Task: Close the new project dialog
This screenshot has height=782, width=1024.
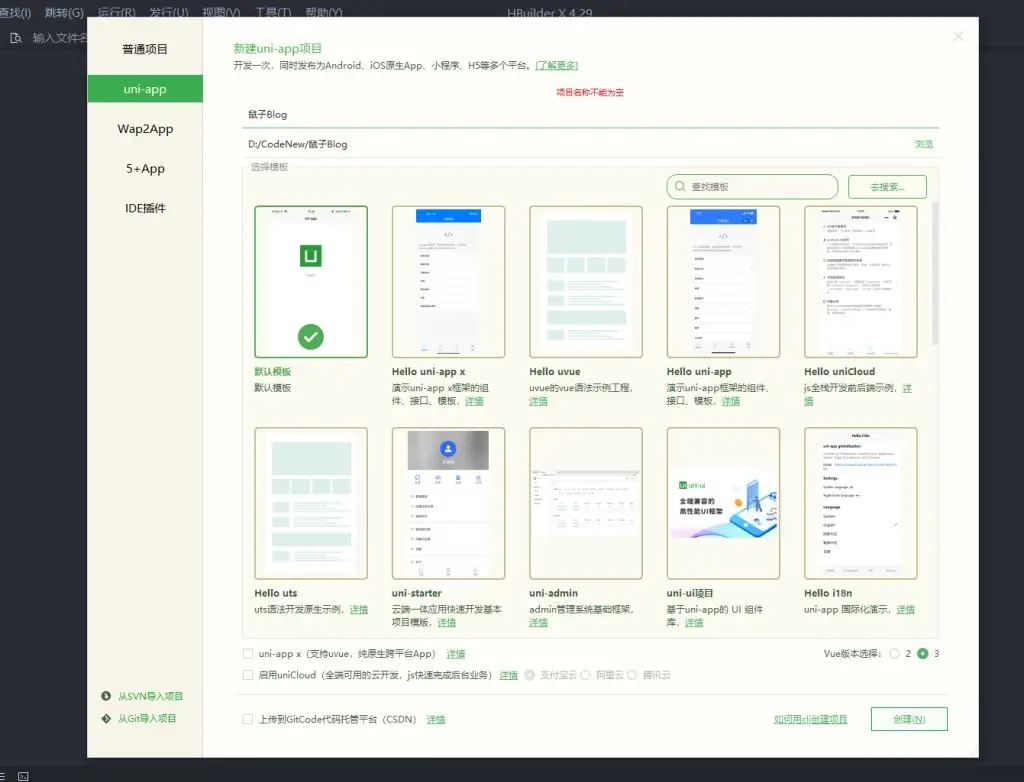Action: [x=958, y=37]
